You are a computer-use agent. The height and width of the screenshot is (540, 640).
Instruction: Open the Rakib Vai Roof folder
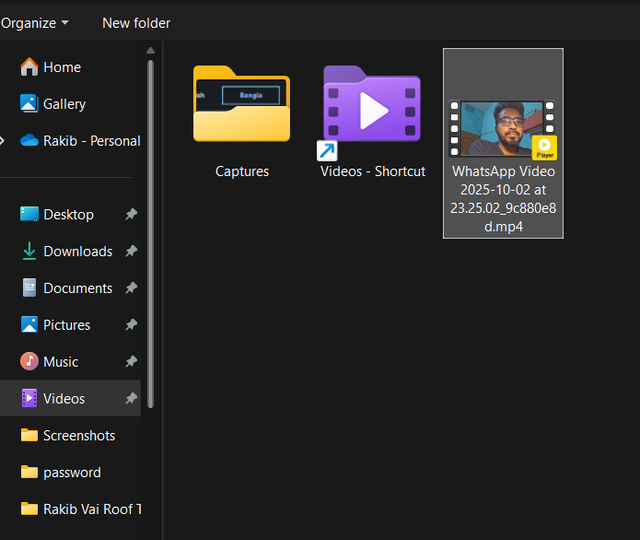(91, 509)
